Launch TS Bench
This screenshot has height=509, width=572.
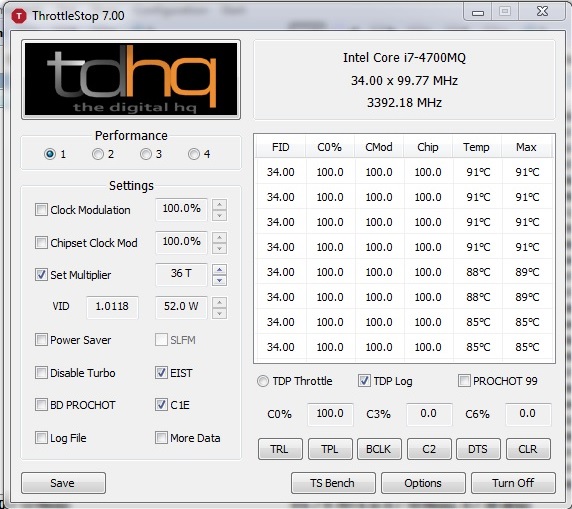pyautogui.click(x=333, y=483)
